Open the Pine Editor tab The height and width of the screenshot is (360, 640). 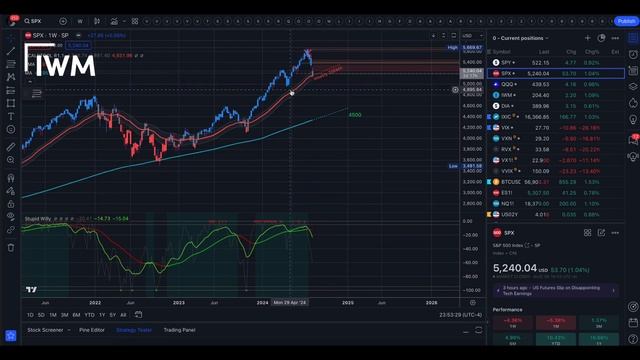92,330
